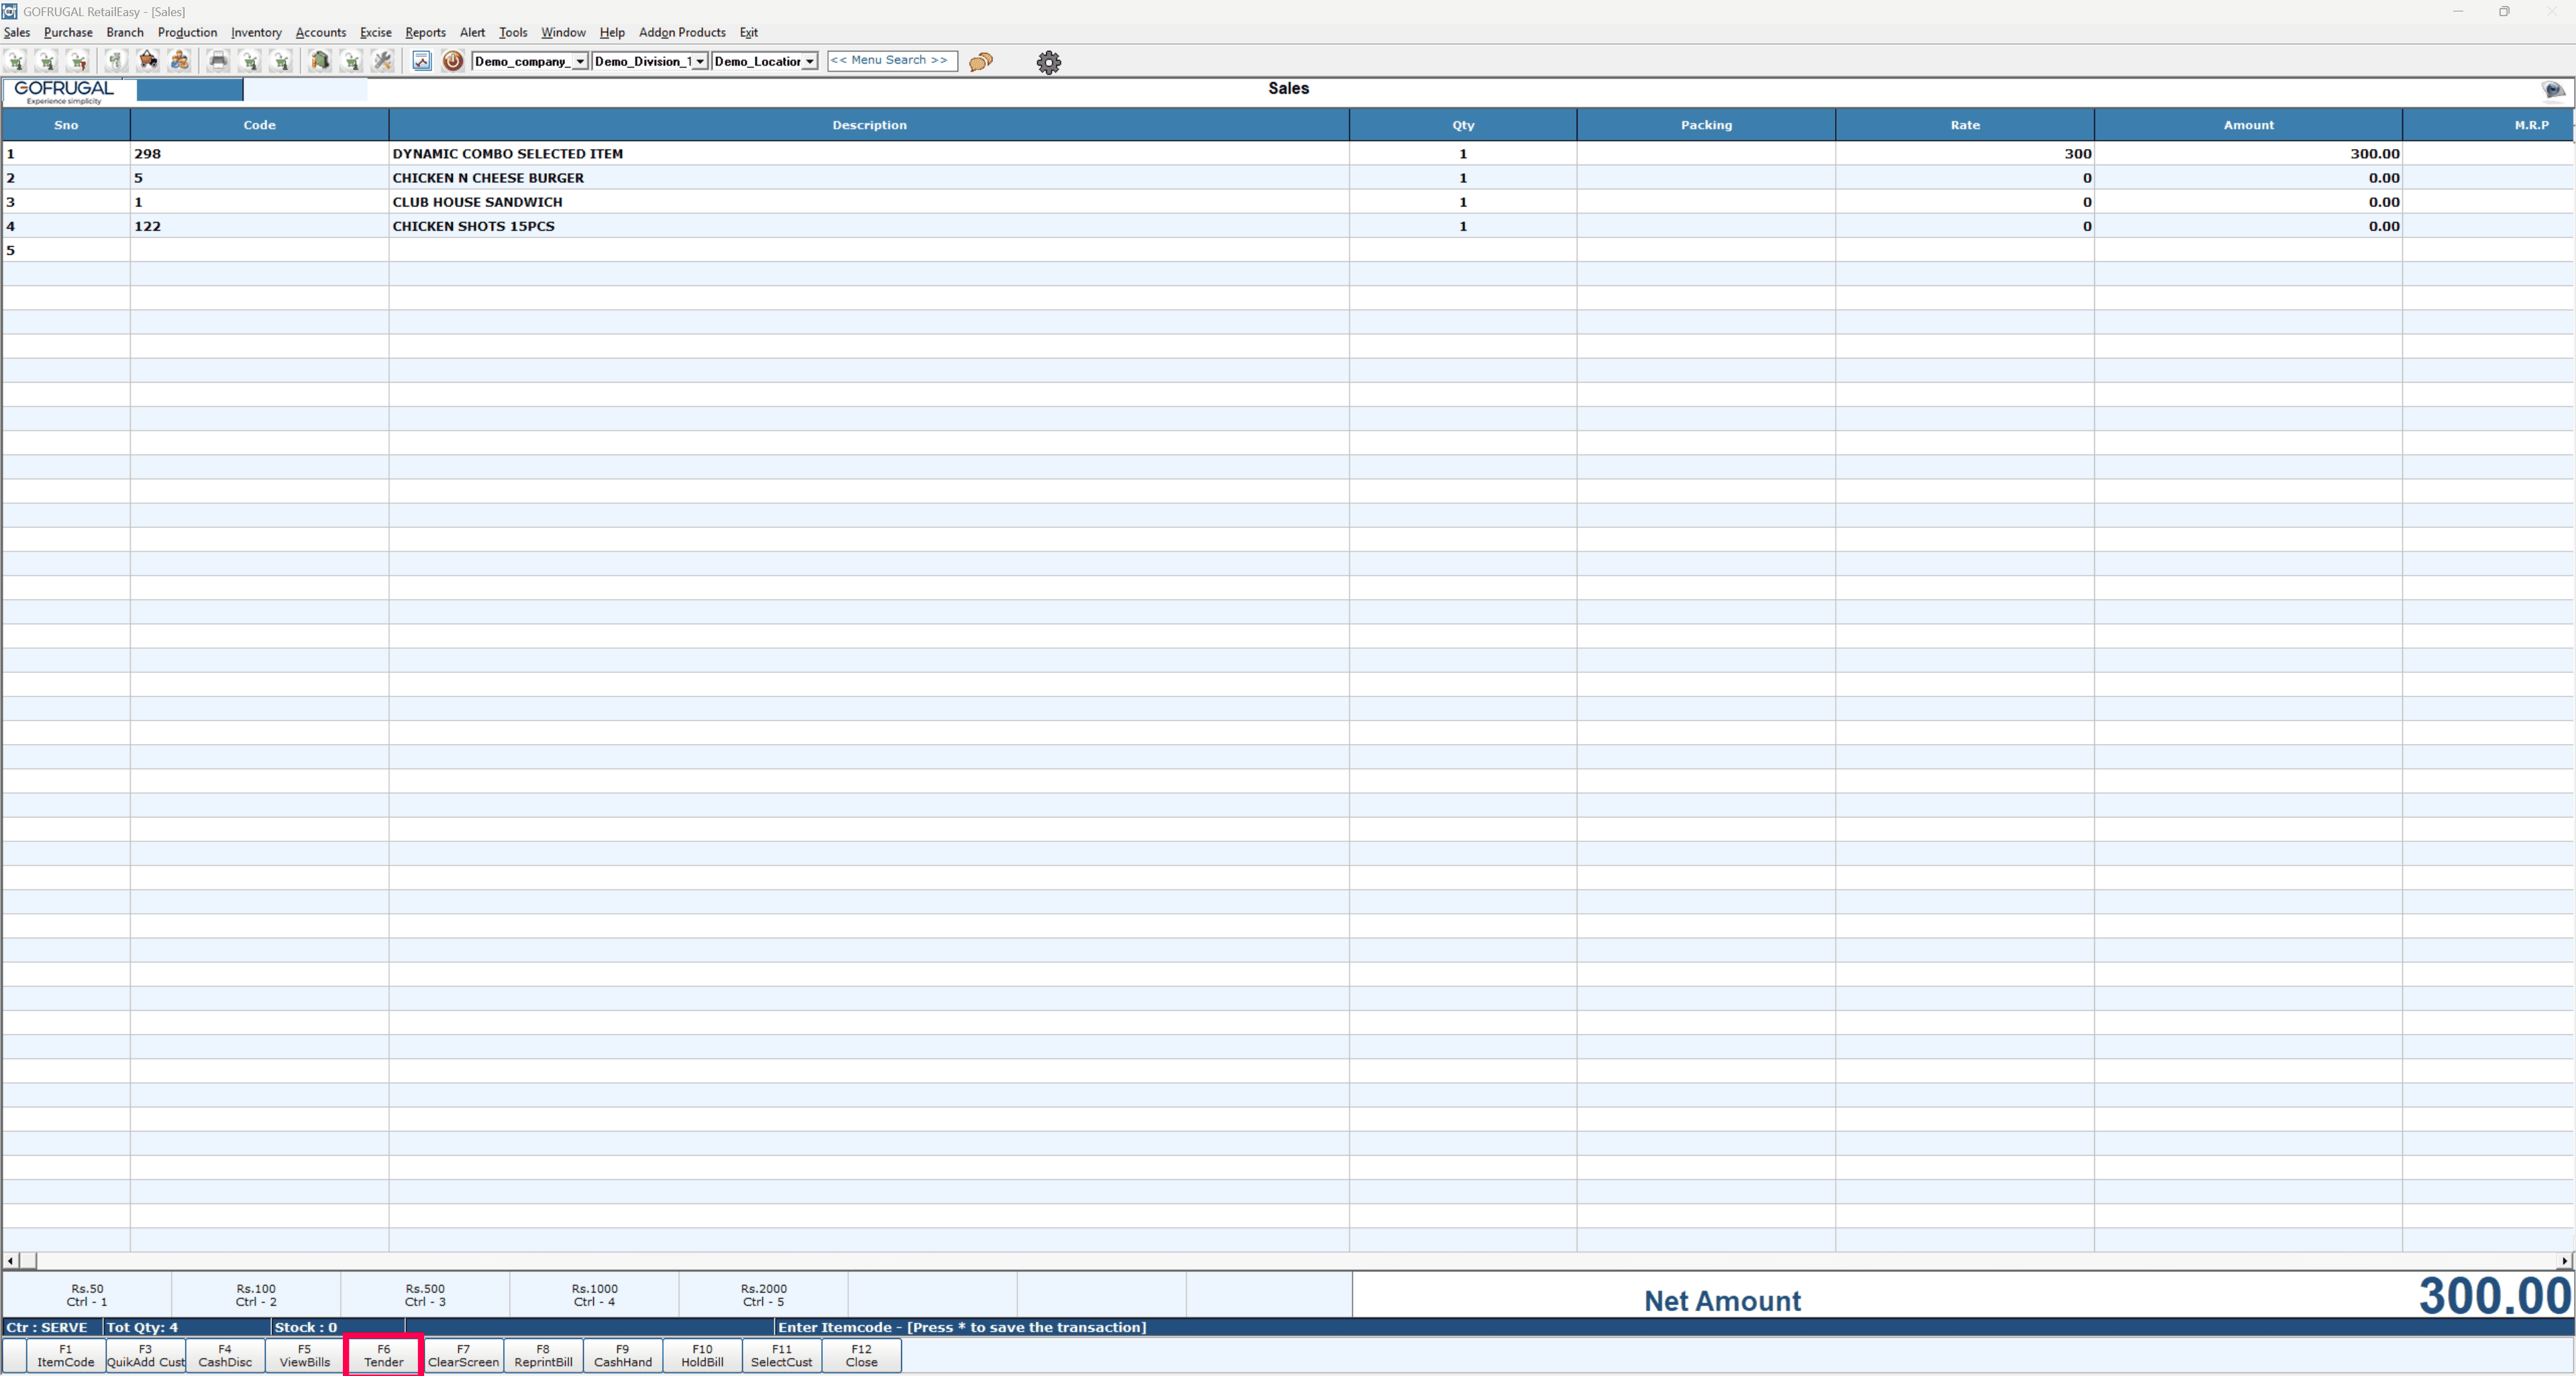Click the chart report icon in toolbar
This screenshot has width=2576, height=1376.
point(422,61)
